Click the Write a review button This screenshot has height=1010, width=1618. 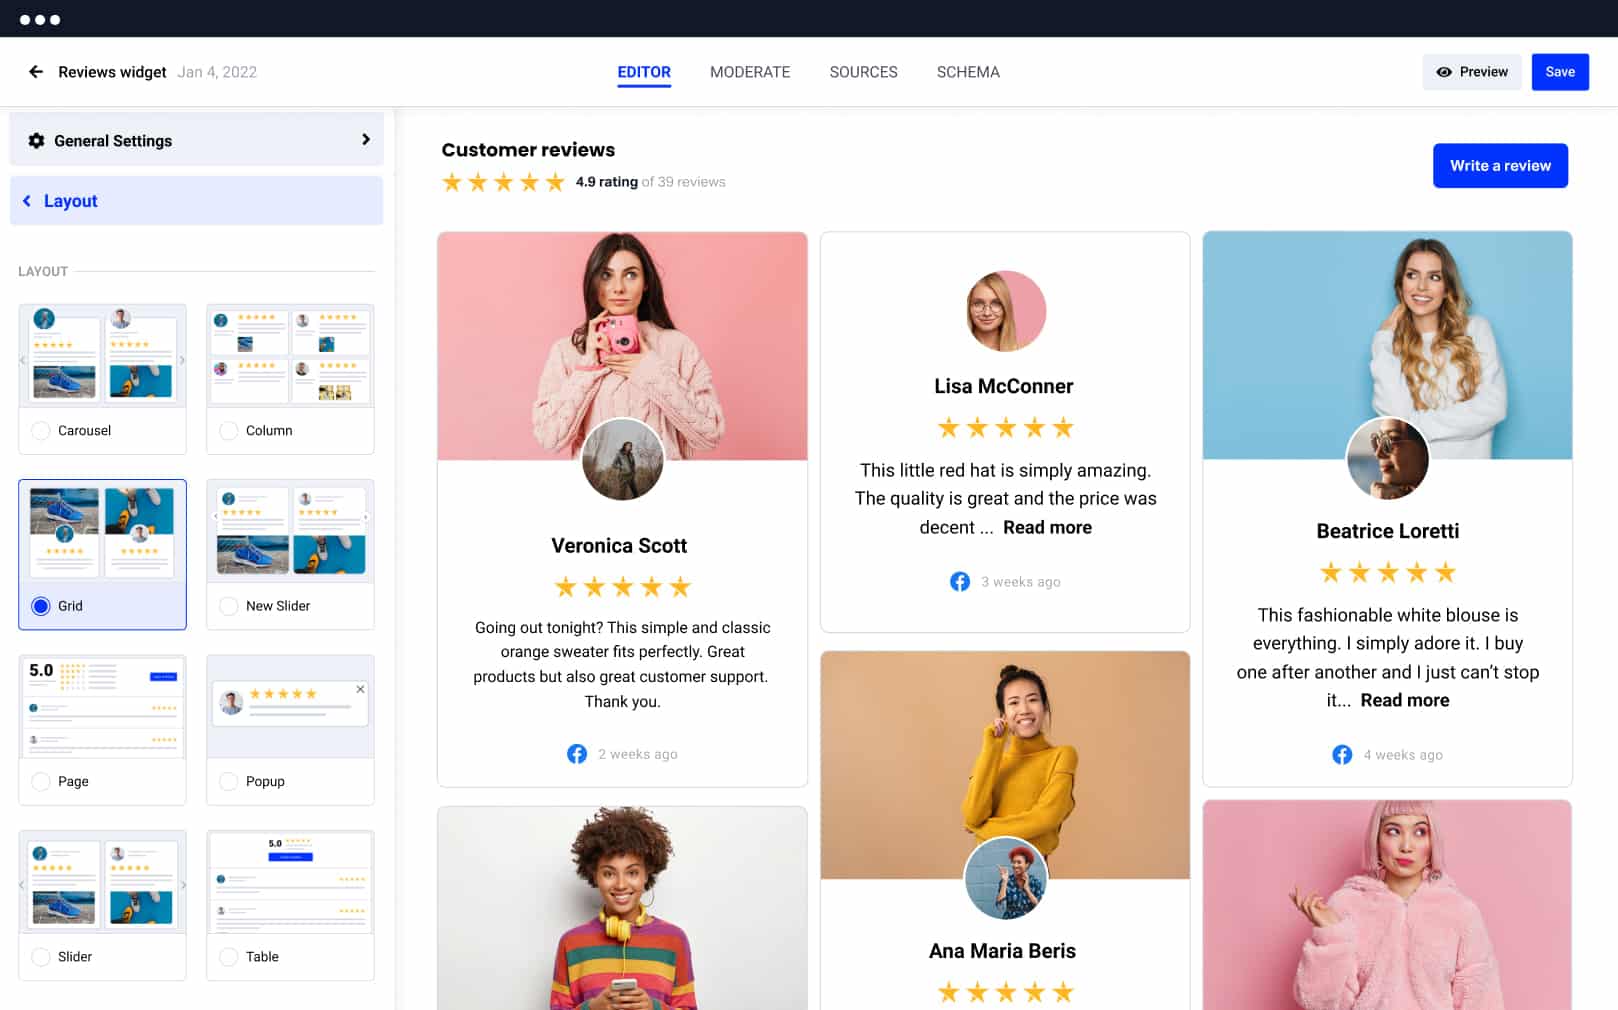pyautogui.click(x=1499, y=166)
